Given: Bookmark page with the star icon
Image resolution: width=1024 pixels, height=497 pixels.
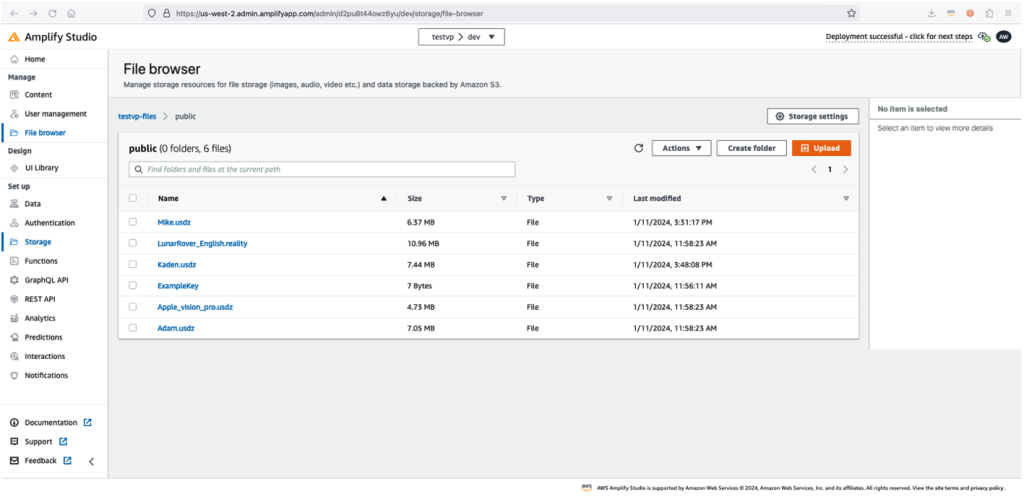Looking at the screenshot, I should coord(852,13).
